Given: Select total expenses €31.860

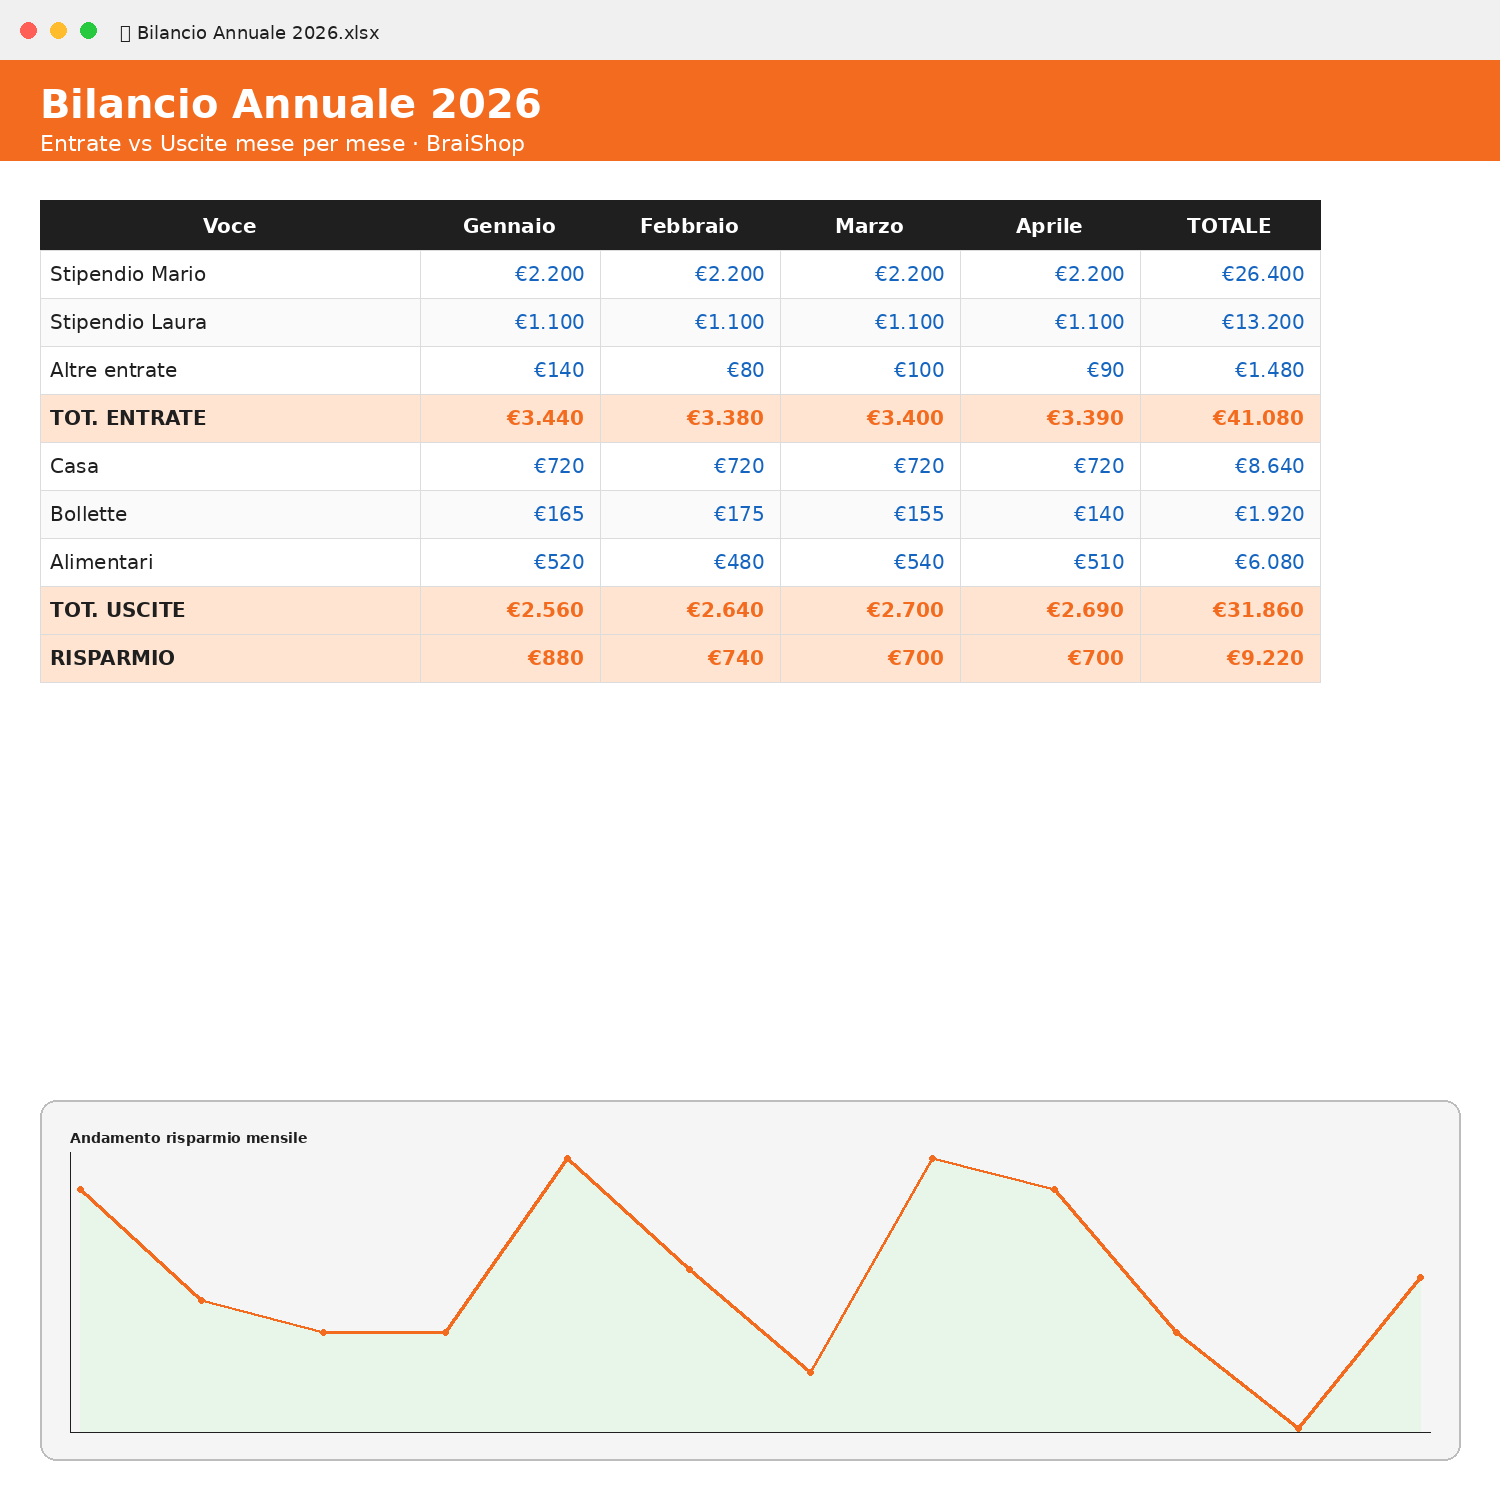Looking at the screenshot, I should tap(1230, 610).
